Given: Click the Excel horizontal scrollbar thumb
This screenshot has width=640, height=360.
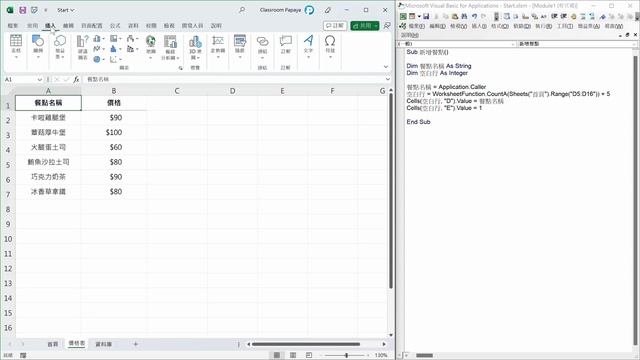Looking at the screenshot, I should point(306,344).
